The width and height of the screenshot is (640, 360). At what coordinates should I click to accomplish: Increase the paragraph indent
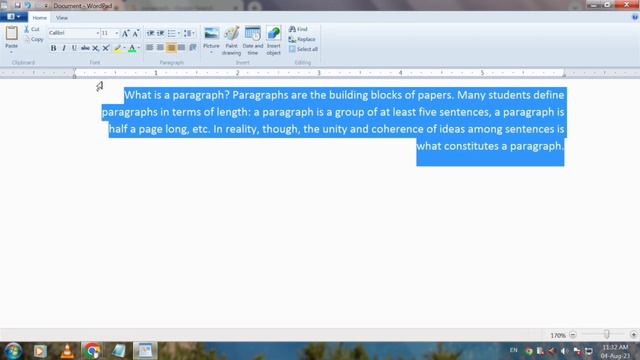[160, 33]
